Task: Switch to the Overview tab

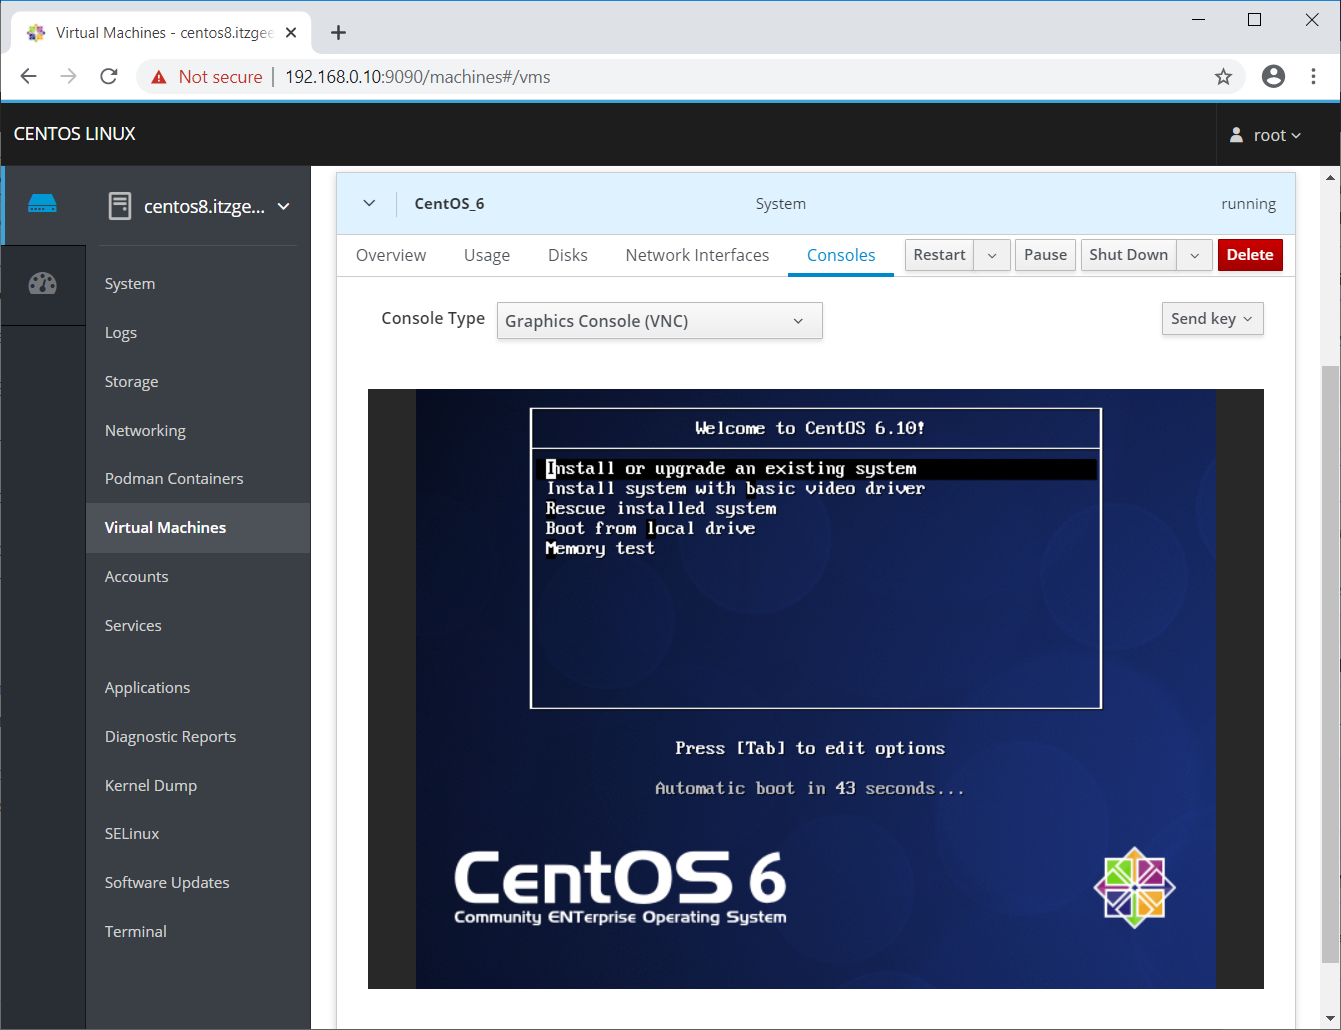Action: coord(391,255)
